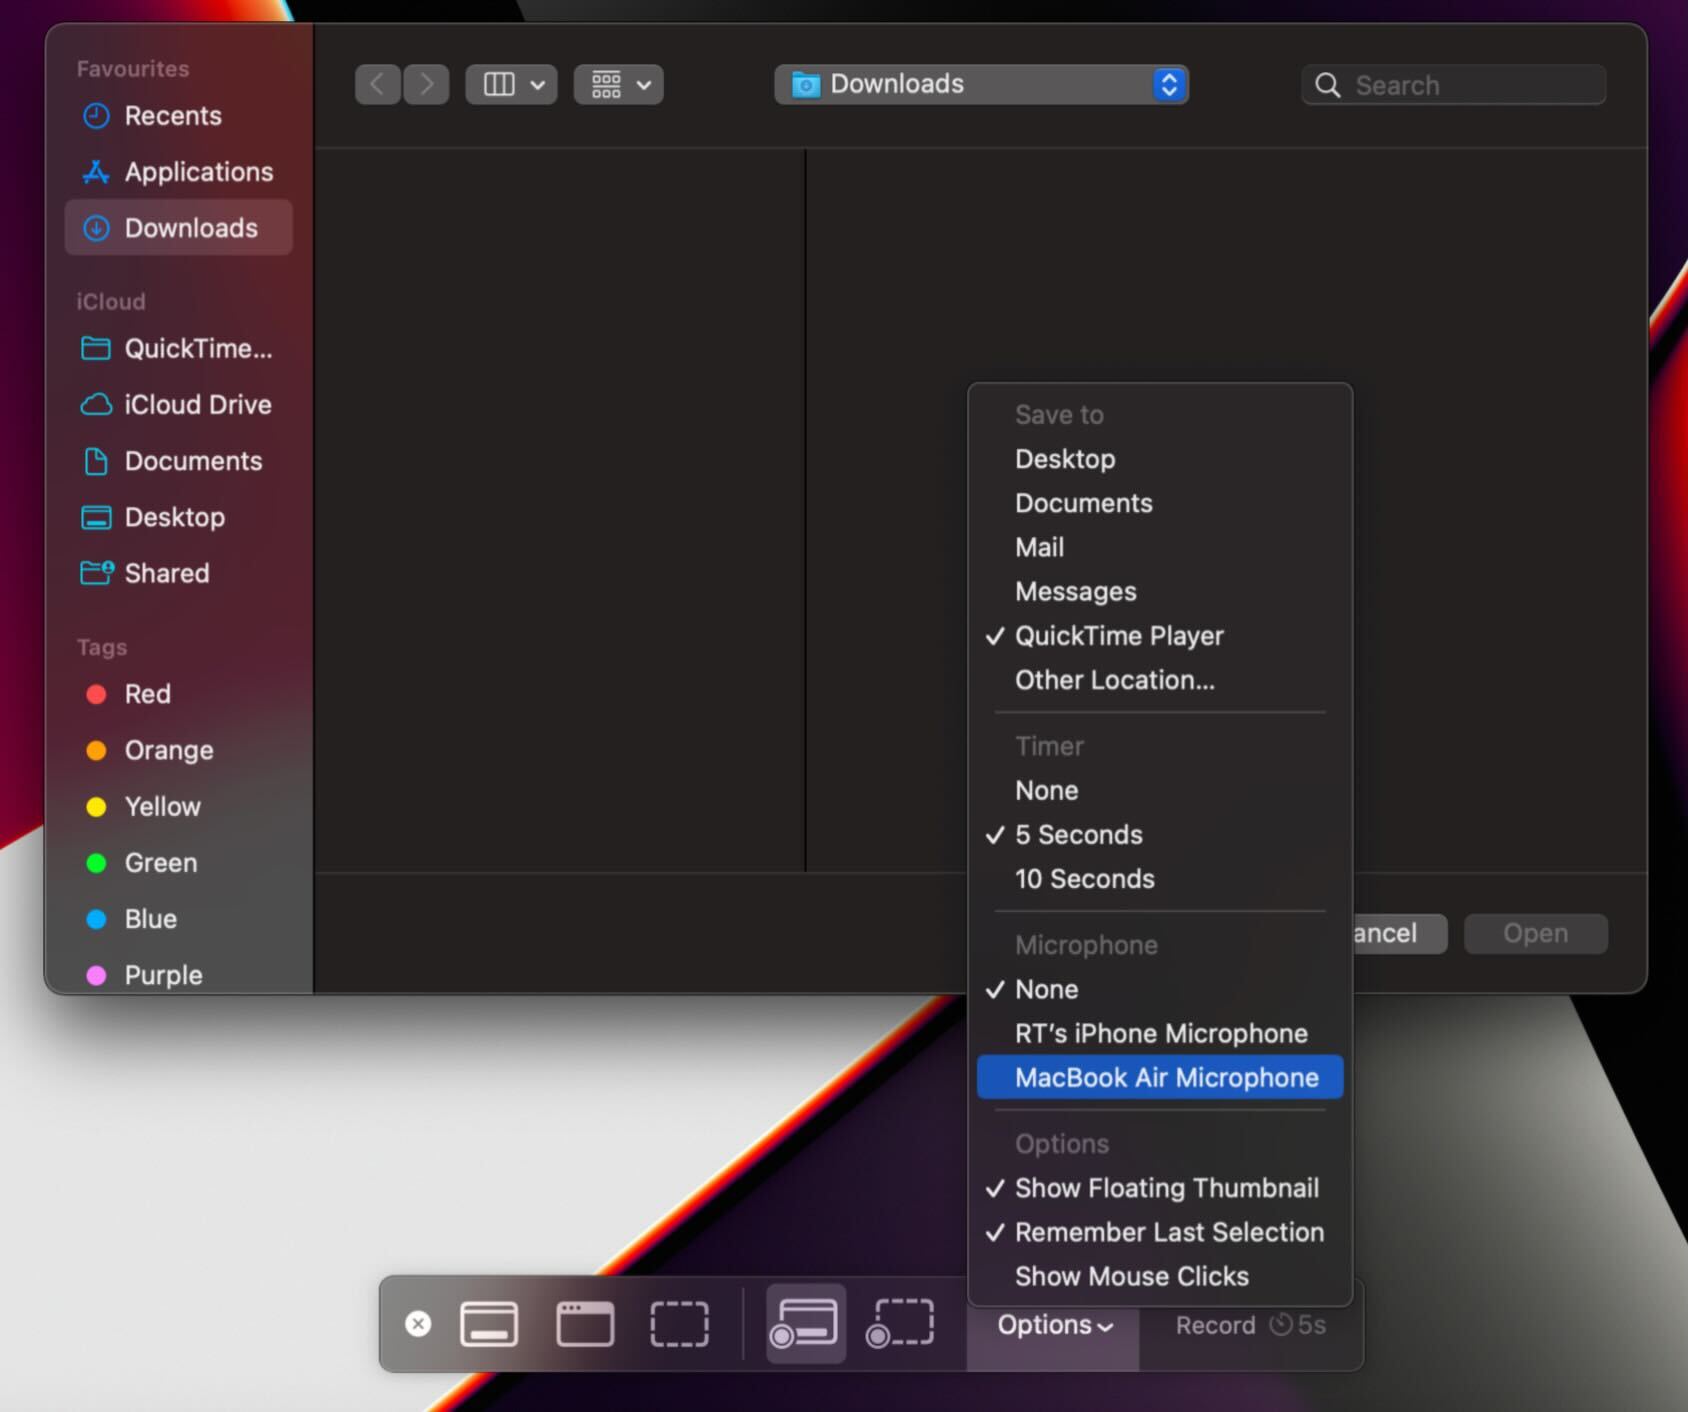Choose Documents under Save to

pyautogui.click(x=1160, y=503)
